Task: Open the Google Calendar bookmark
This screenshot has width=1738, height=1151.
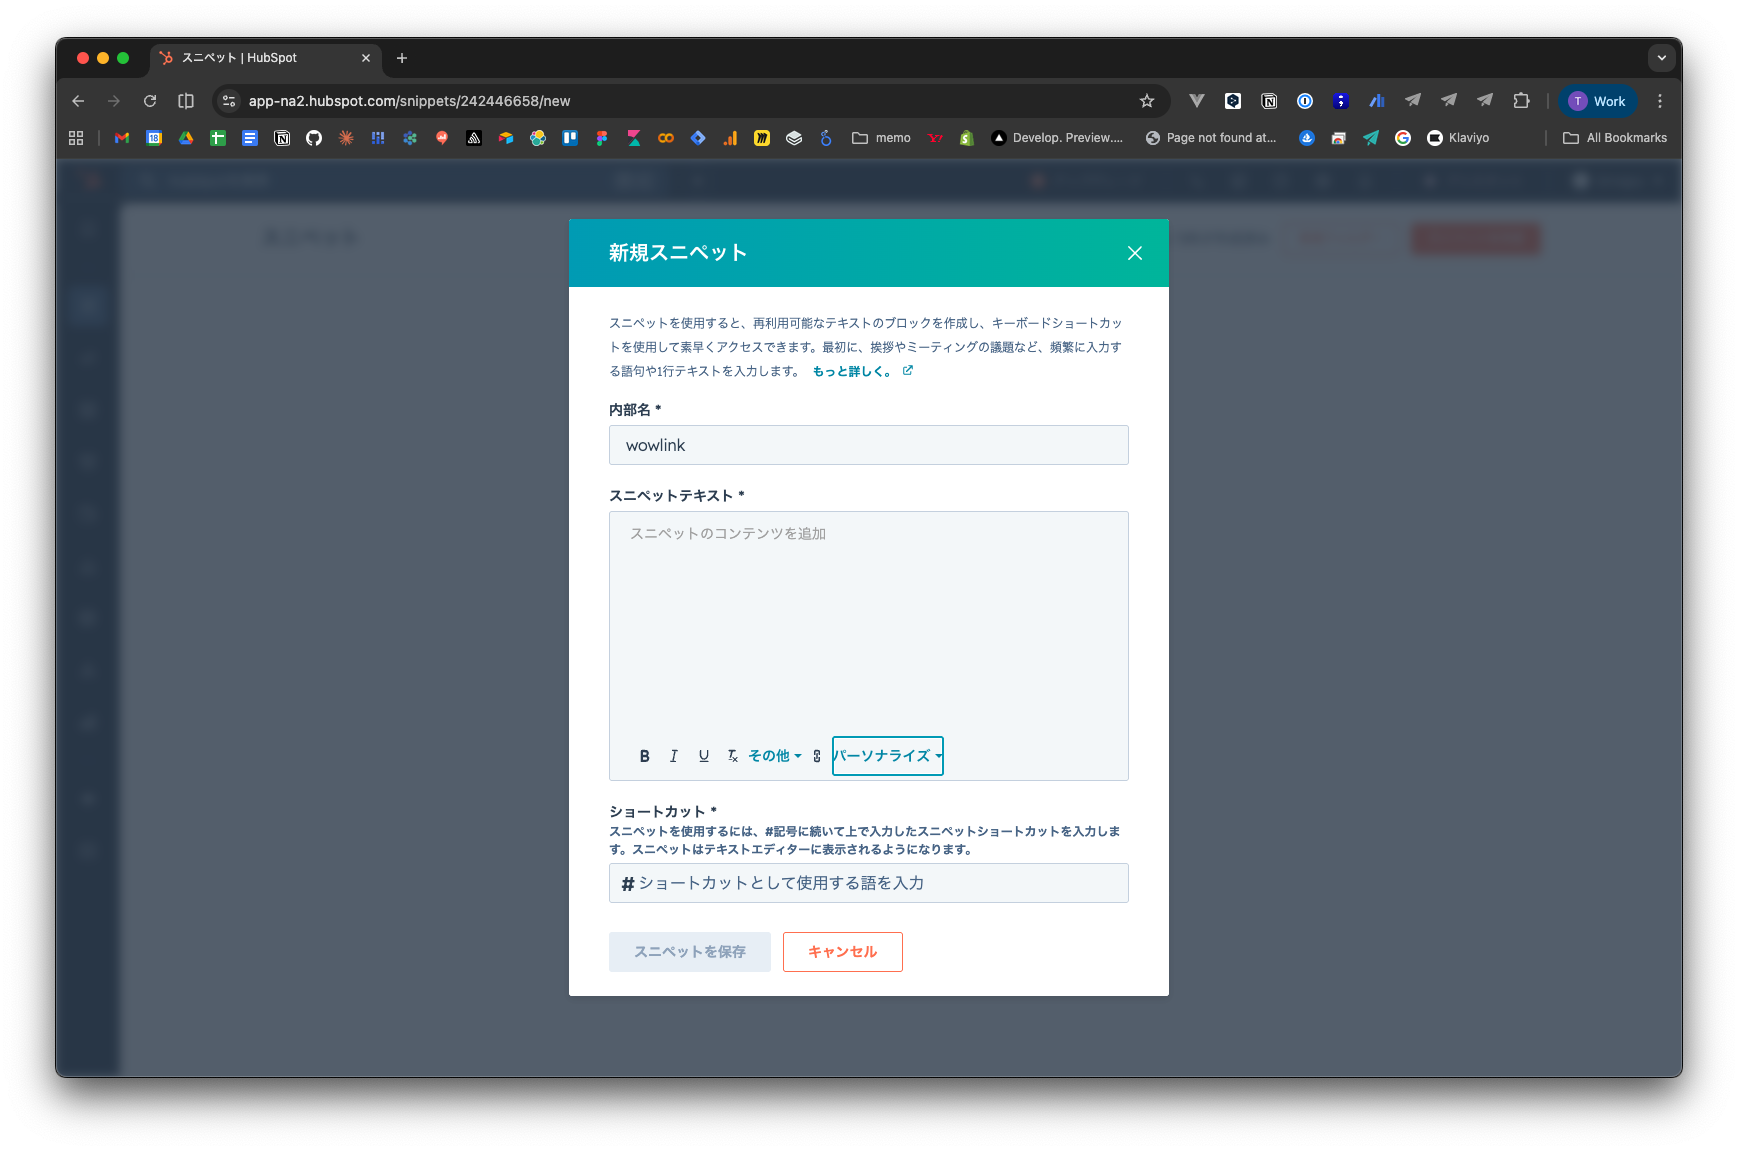Action: click(154, 138)
